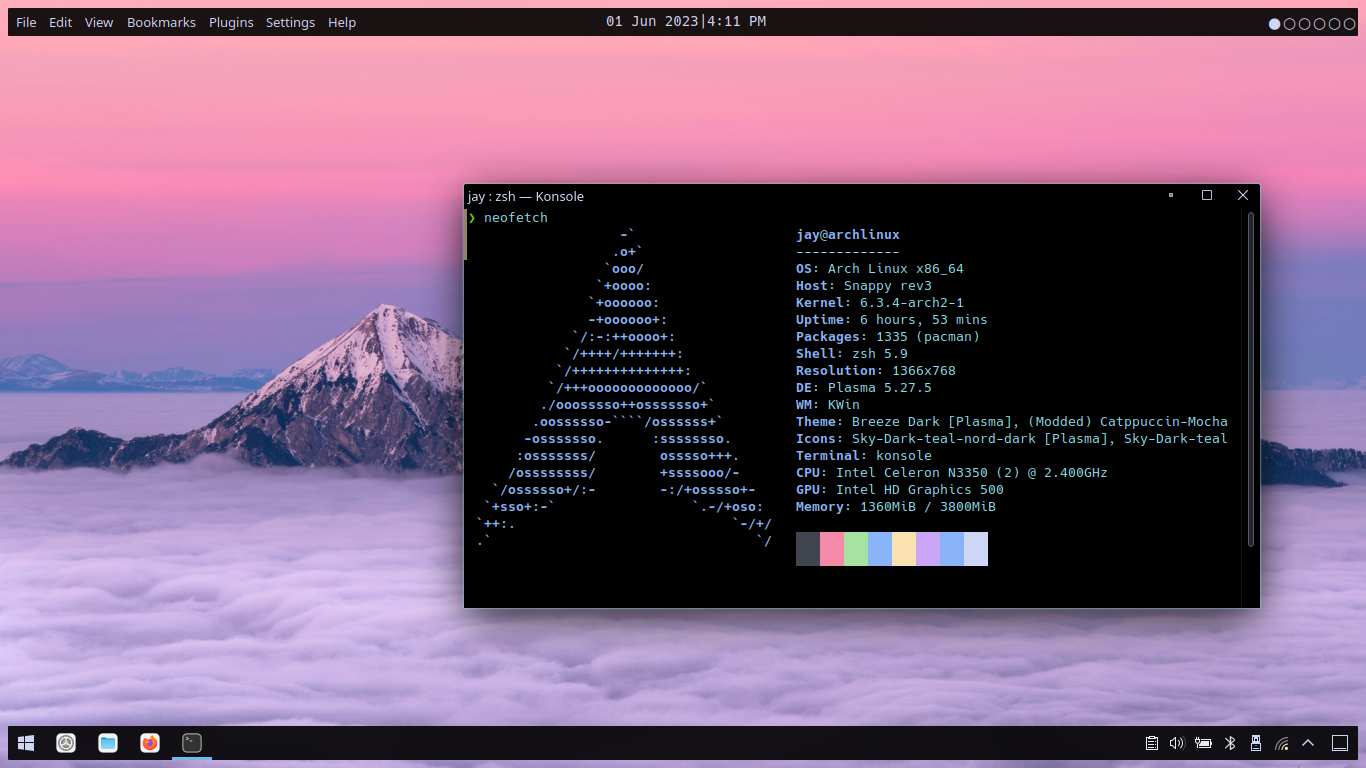Viewport: 1366px width, 768px height.
Task: Click the 'Shell: zsh 5.9' line
Action: [x=852, y=354]
